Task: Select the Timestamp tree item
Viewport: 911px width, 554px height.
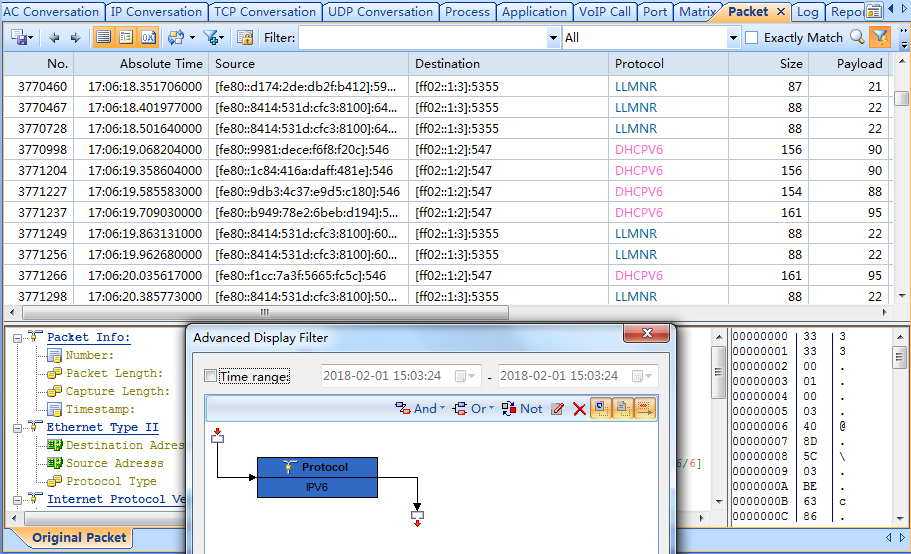Action: click(x=100, y=409)
